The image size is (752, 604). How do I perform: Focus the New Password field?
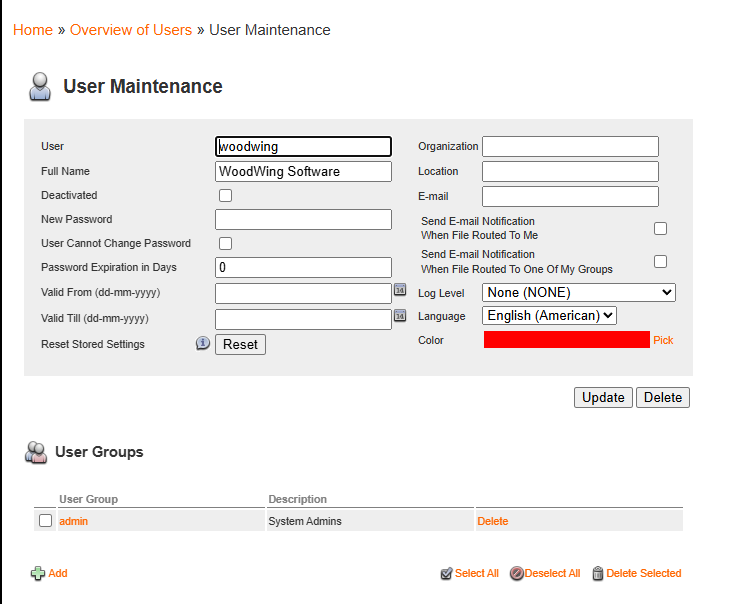tap(304, 219)
